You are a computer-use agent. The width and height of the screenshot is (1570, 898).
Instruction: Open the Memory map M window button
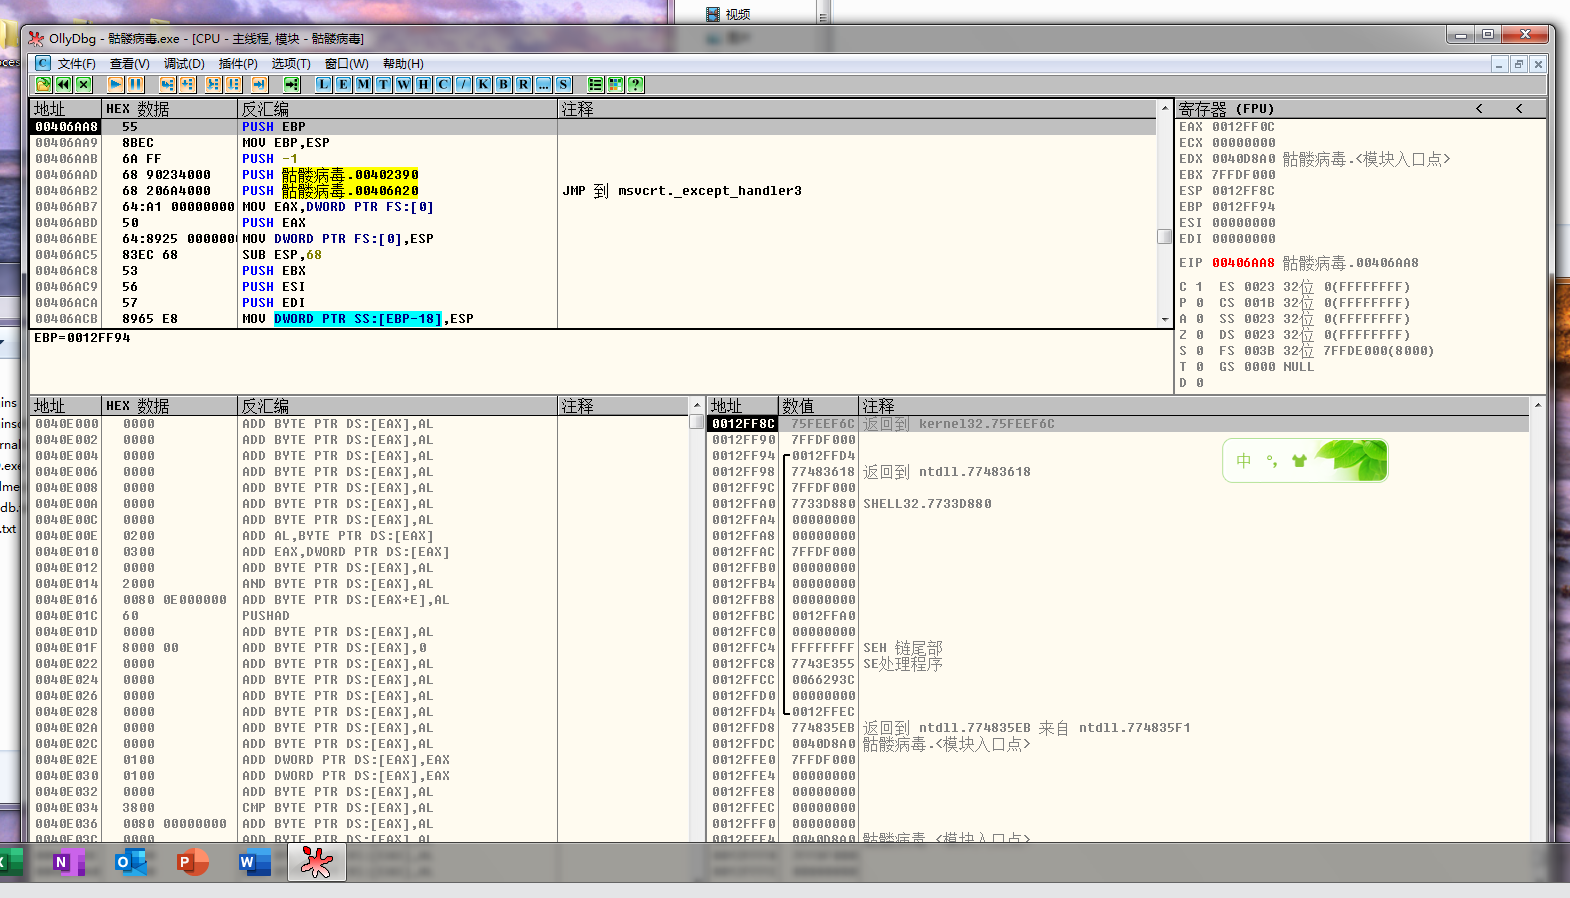363,85
